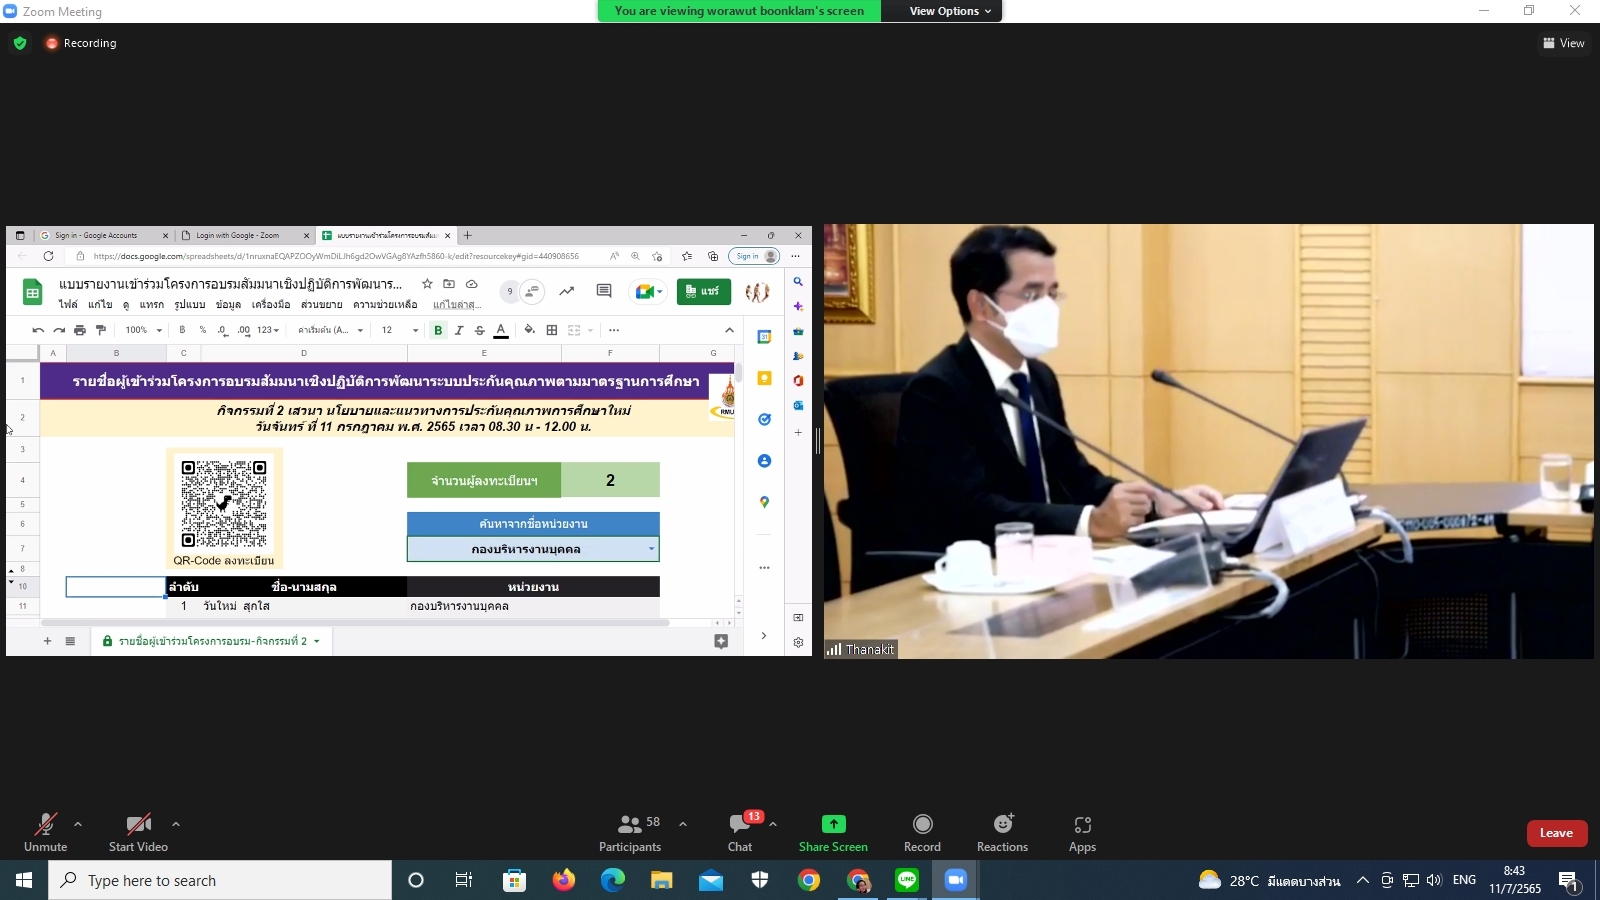Open the Participants panel

630,832
